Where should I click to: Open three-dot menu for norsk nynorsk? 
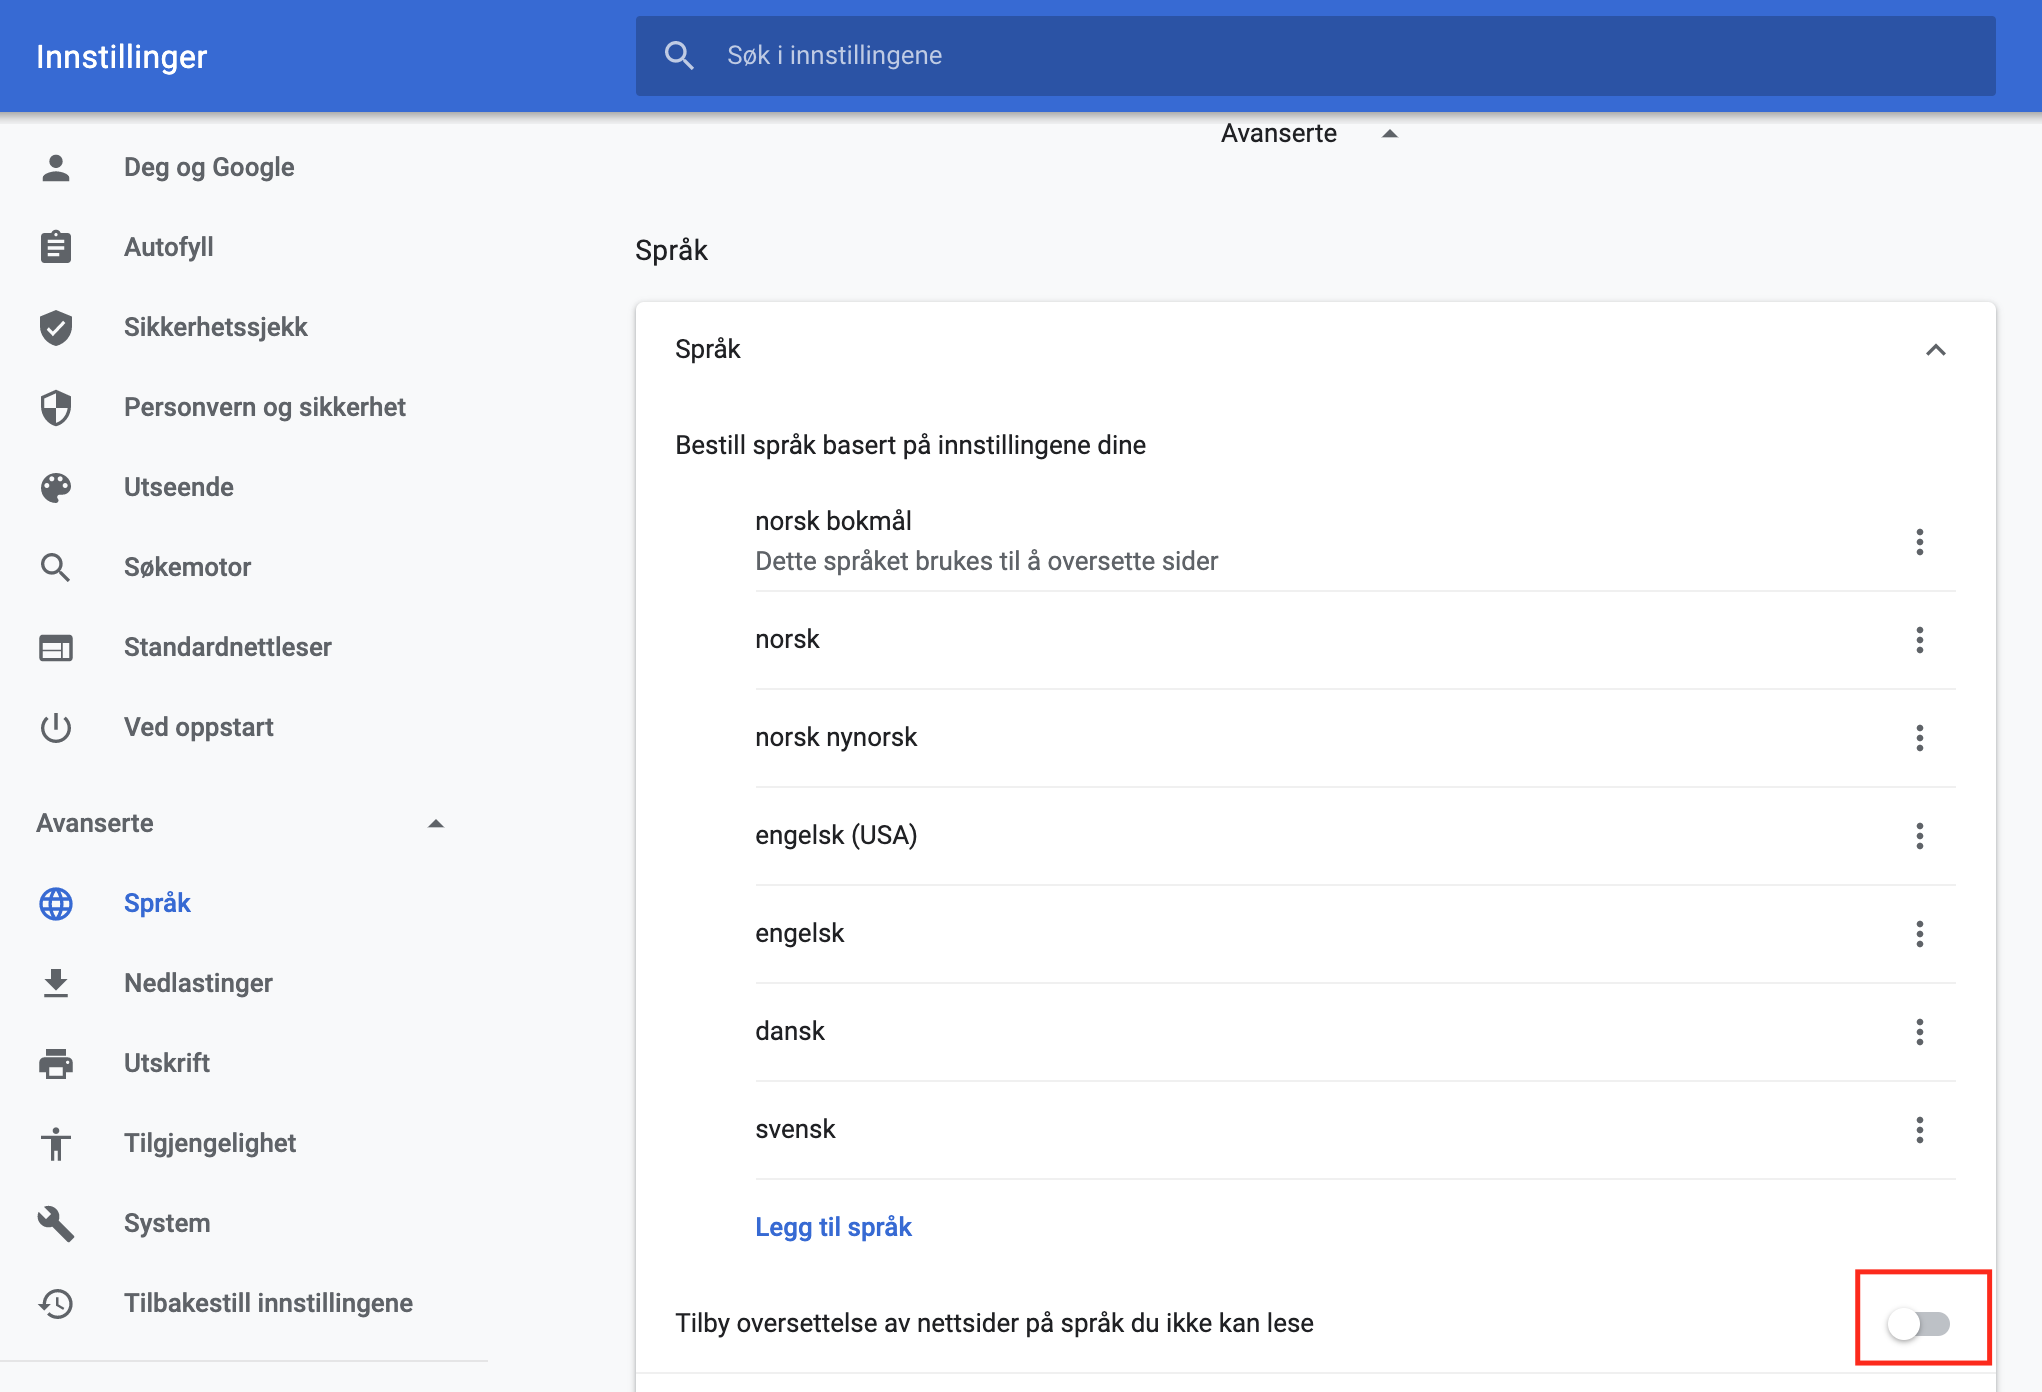pyautogui.click(x=1919, y=738)
